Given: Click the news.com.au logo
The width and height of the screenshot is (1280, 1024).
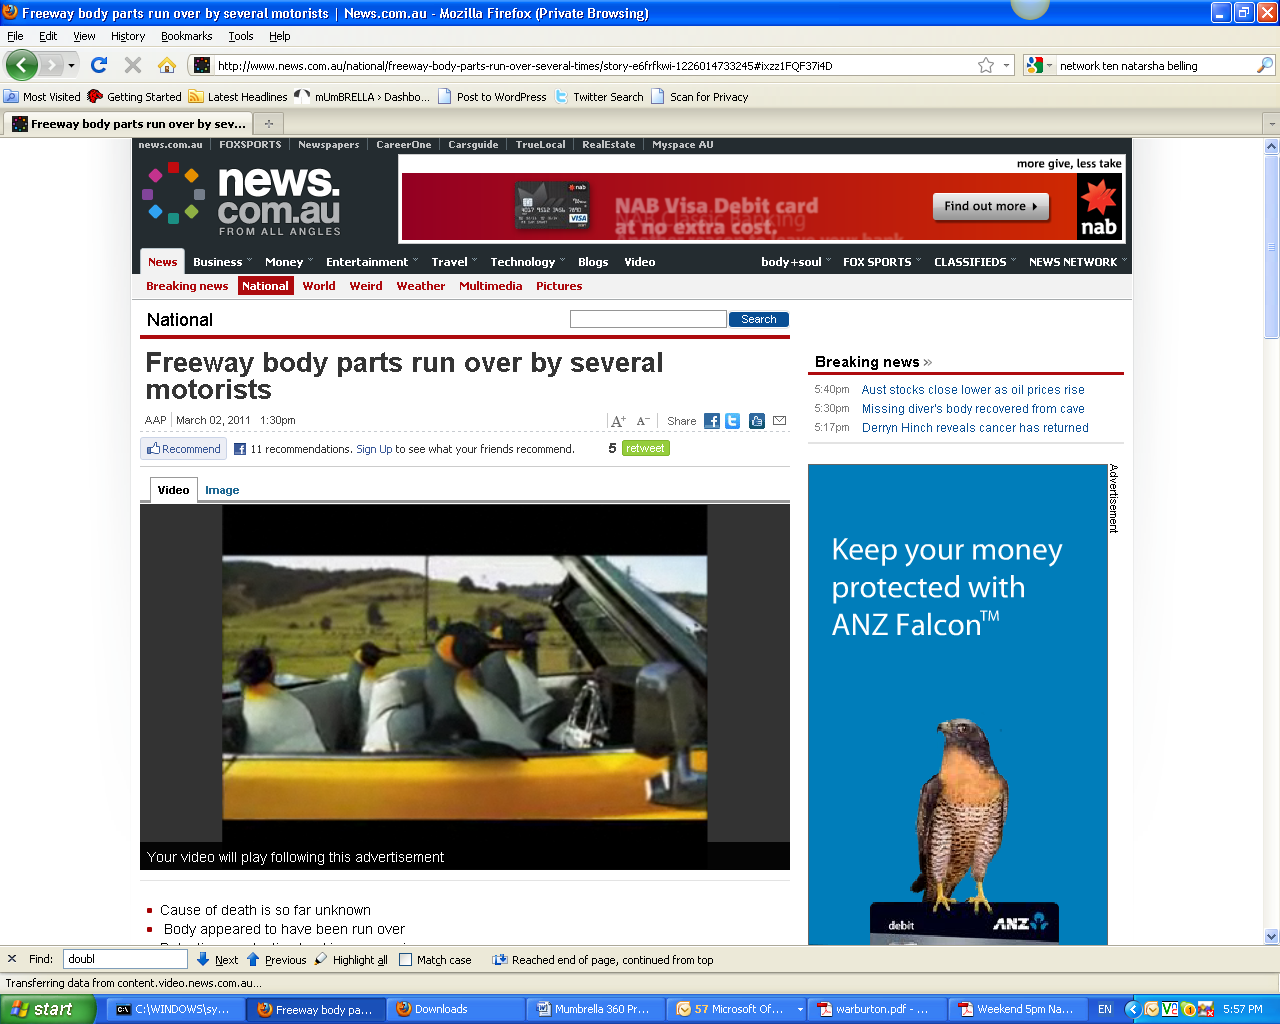Looking at the screenshot, I should tap(243, 198).
